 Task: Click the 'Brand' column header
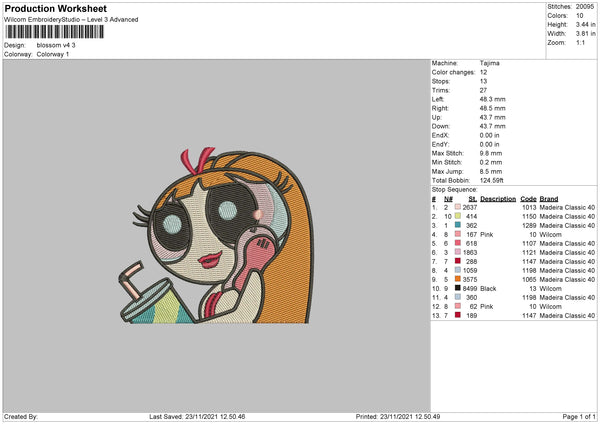pyautogui.click(x=549, y=199)
